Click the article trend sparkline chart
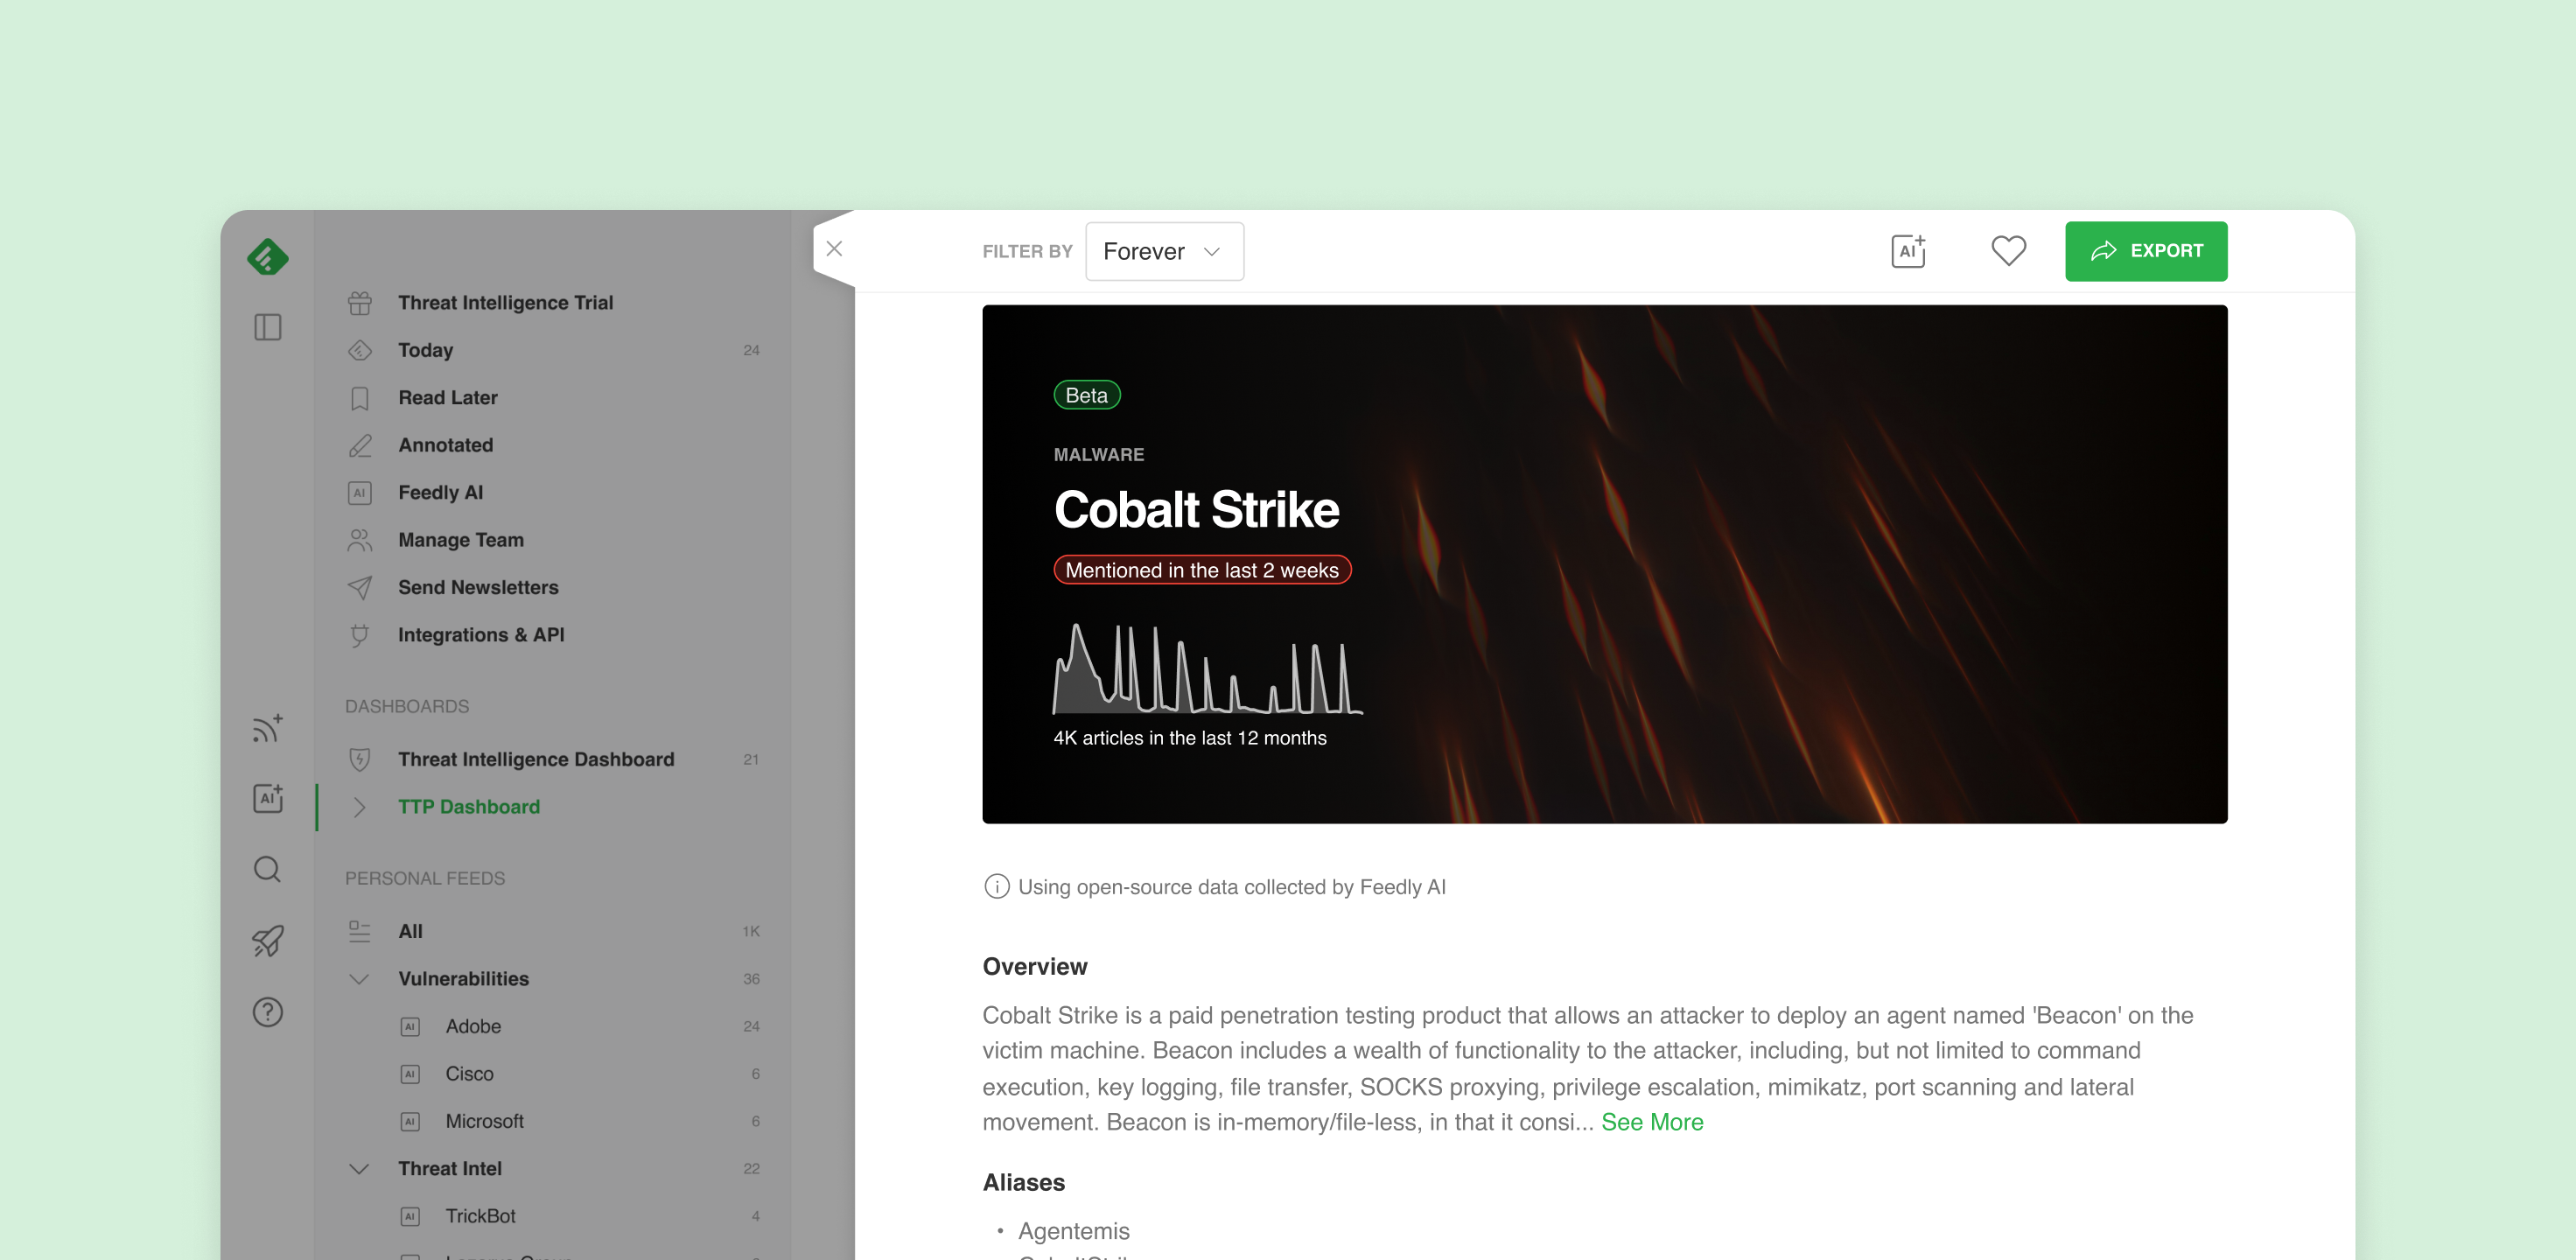Image resolution: width=2576 pixels, height=1260 pixels. coord(1208,669)
